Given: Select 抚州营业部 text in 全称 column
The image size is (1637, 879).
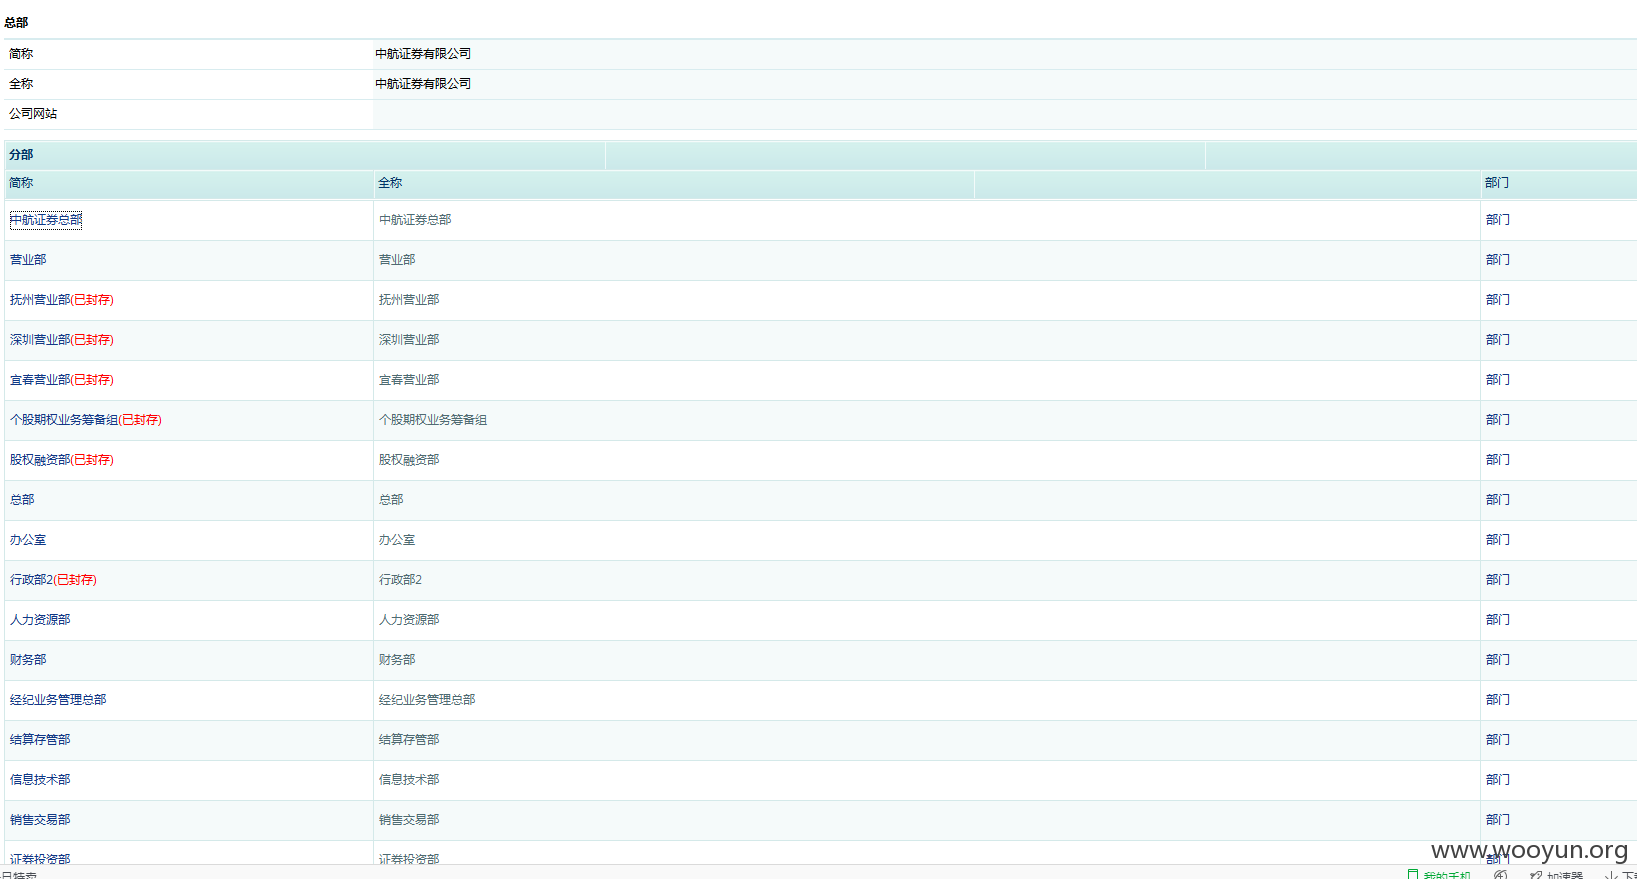Looking at the screenshot, I should pos(409,300).
